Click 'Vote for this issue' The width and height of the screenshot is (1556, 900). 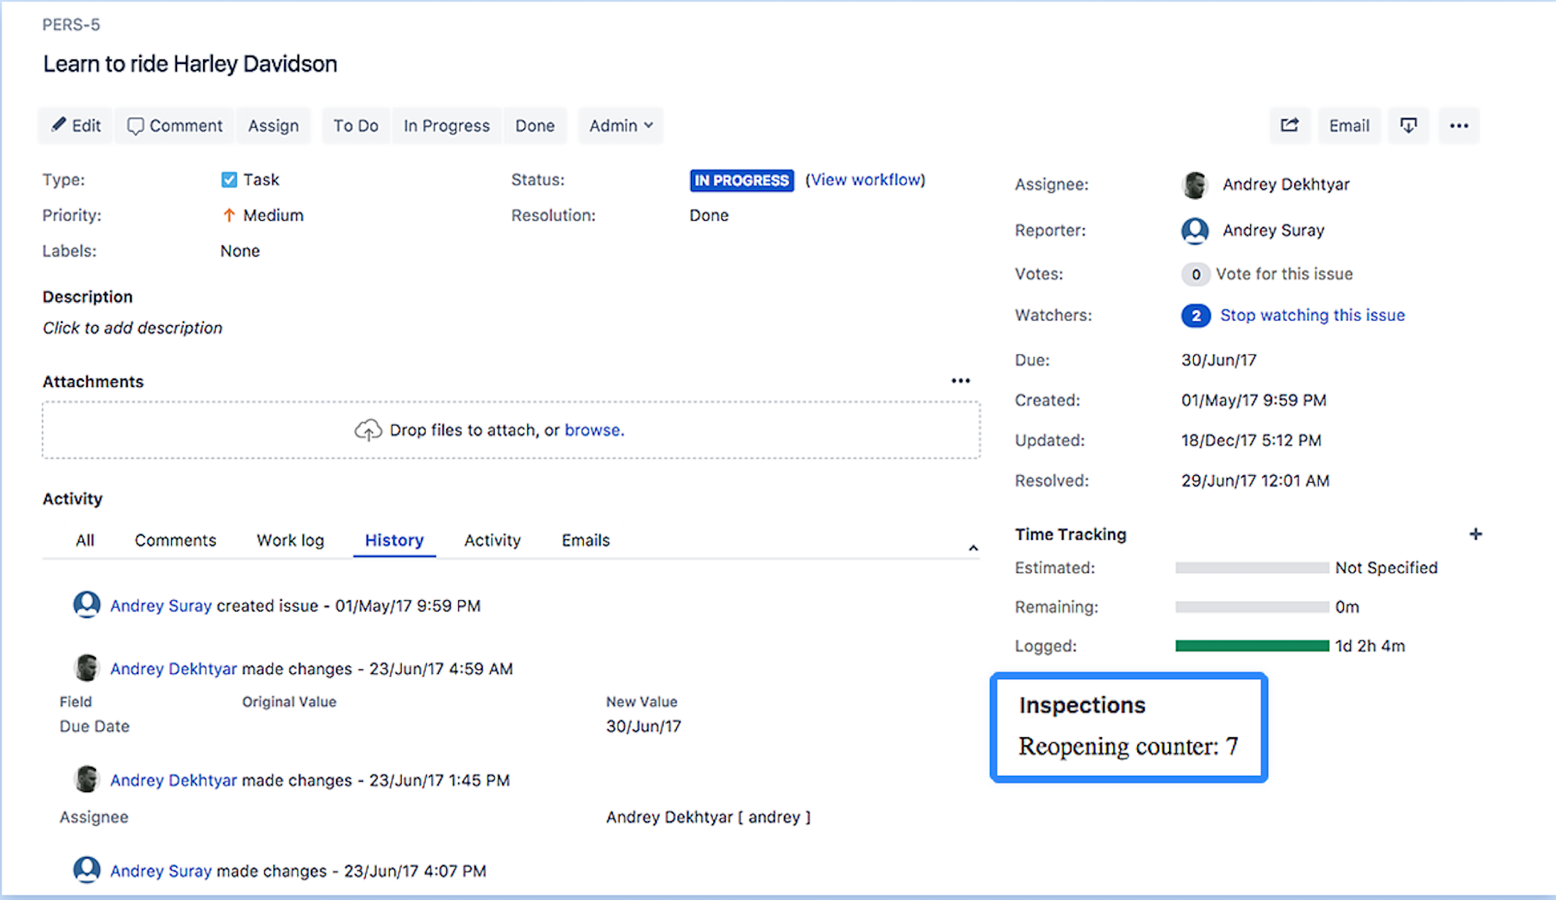point(1284,274)
